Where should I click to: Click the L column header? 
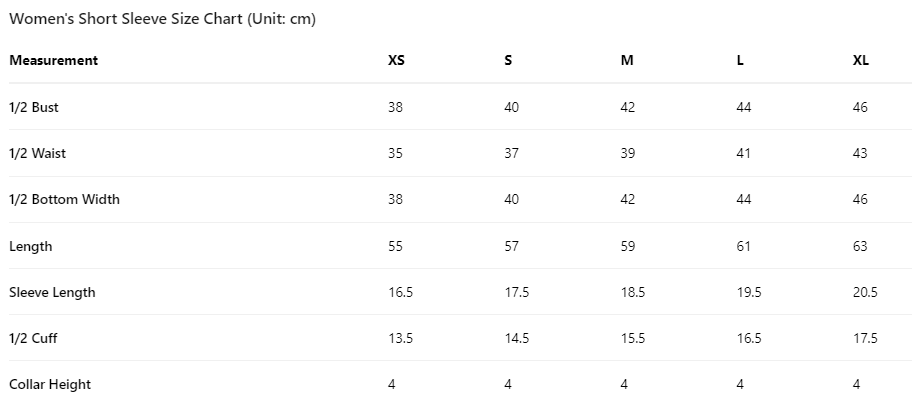point(740,60)
